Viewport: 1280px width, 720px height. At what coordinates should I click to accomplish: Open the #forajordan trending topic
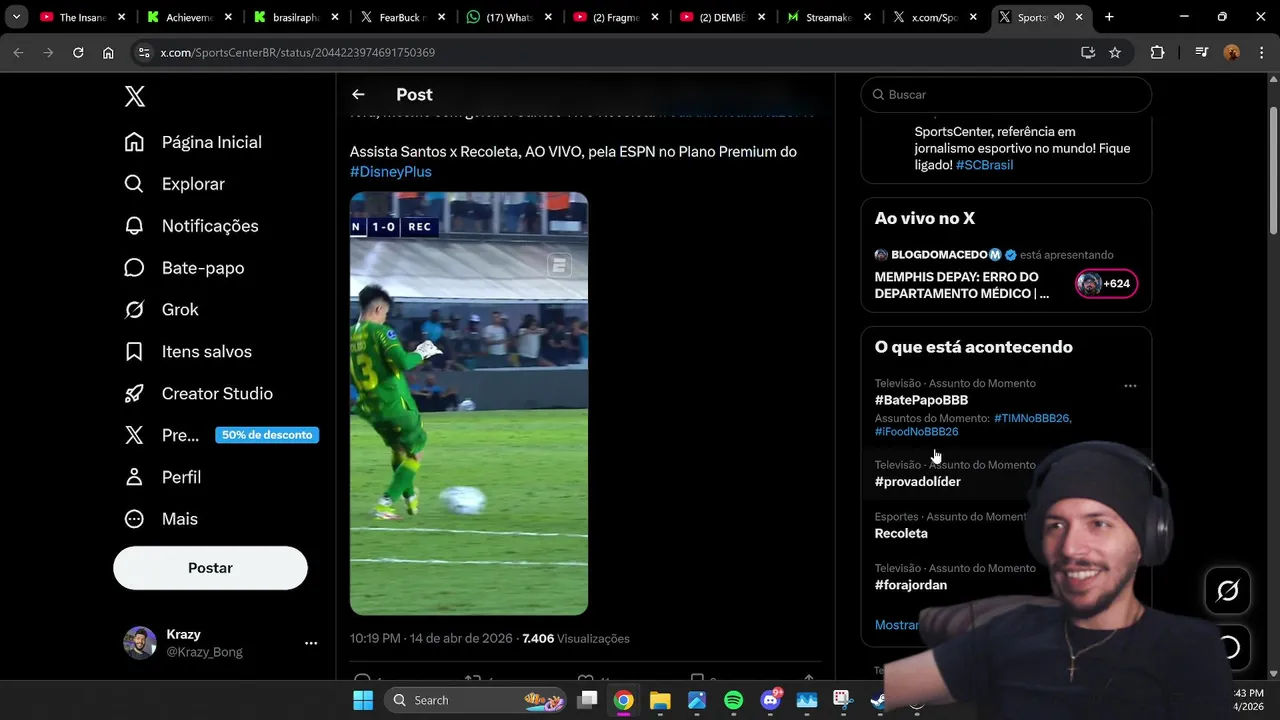[x=911, y=585]
